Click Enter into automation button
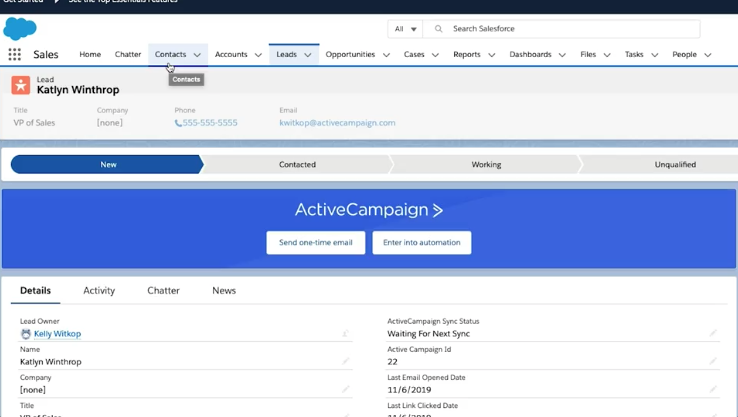Image resolution: width=738 pixels, height=417 pixels. pos(422,242)
